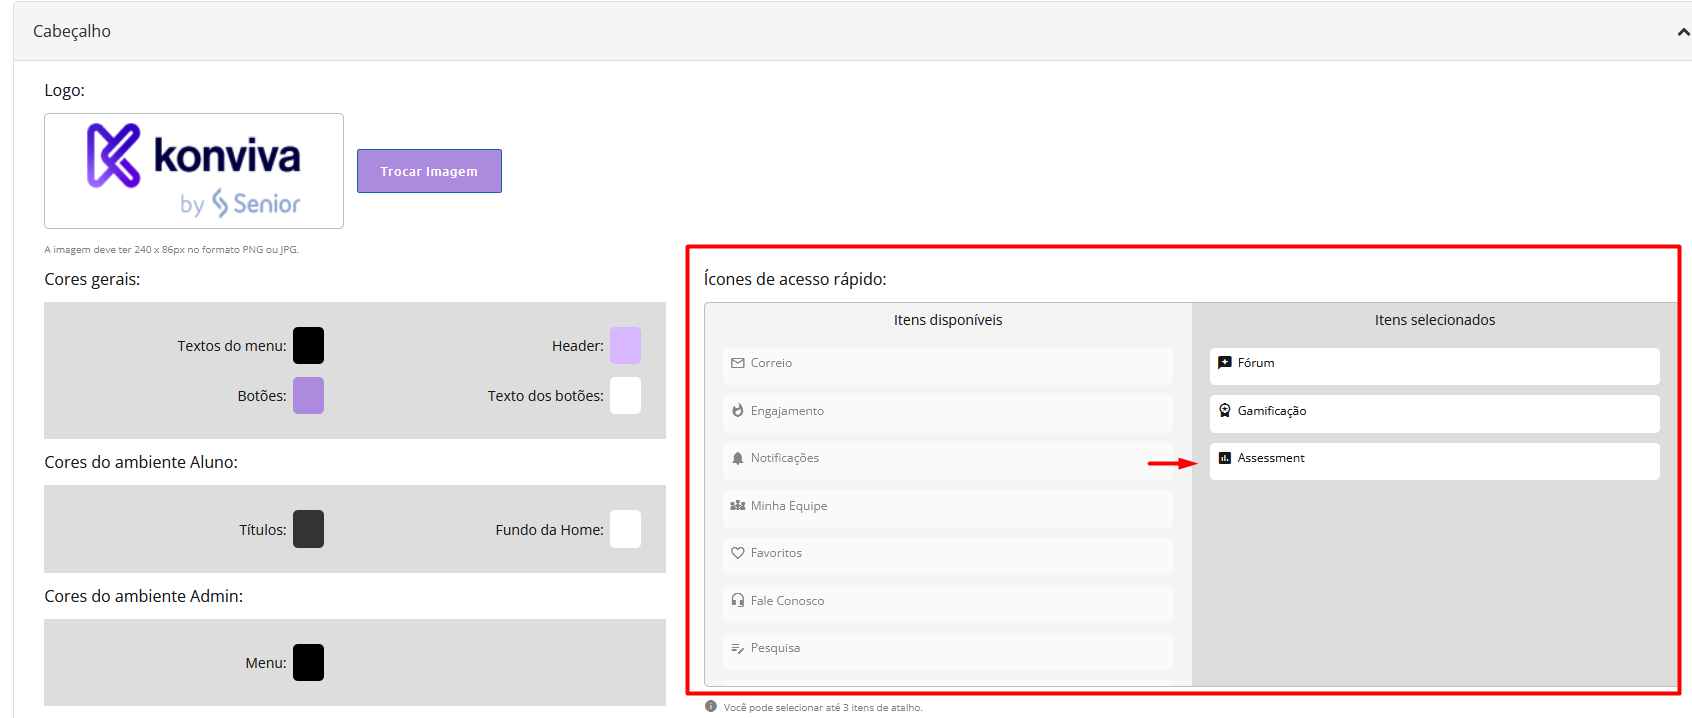Click the Assessment chart icon
Image resolution: width=1692 pixels, height=718 pixels.
pyautogui.click(x=1224, y=458)
